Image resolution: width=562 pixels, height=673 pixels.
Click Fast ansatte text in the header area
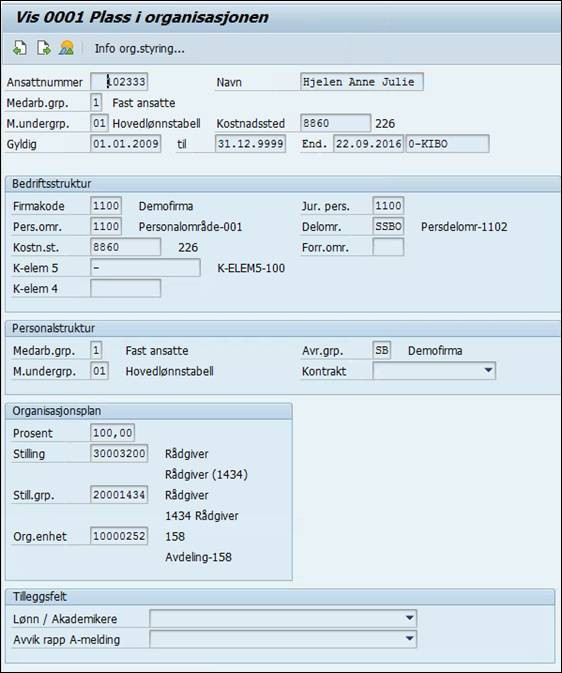pyautogui.click(x=144, y=103)
